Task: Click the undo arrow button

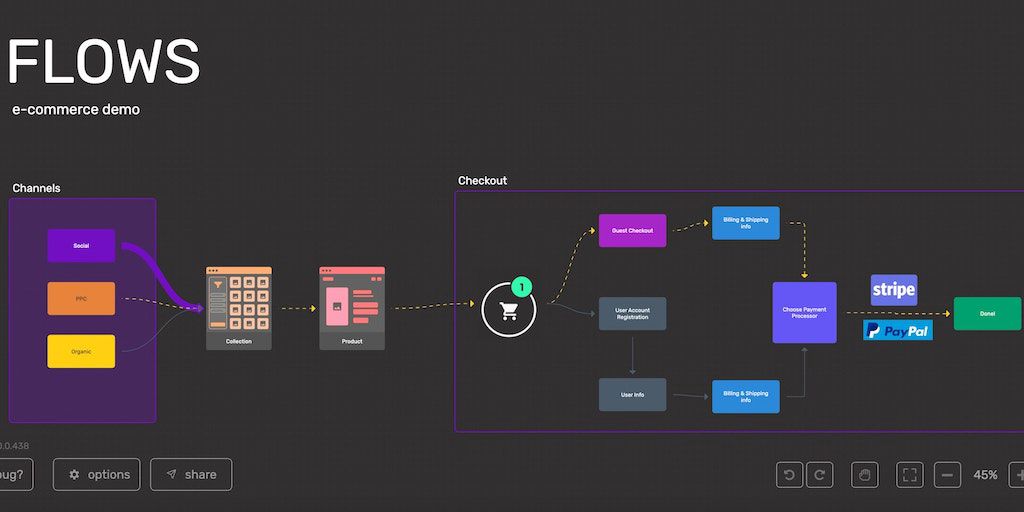Action: [x=789, y=475]
